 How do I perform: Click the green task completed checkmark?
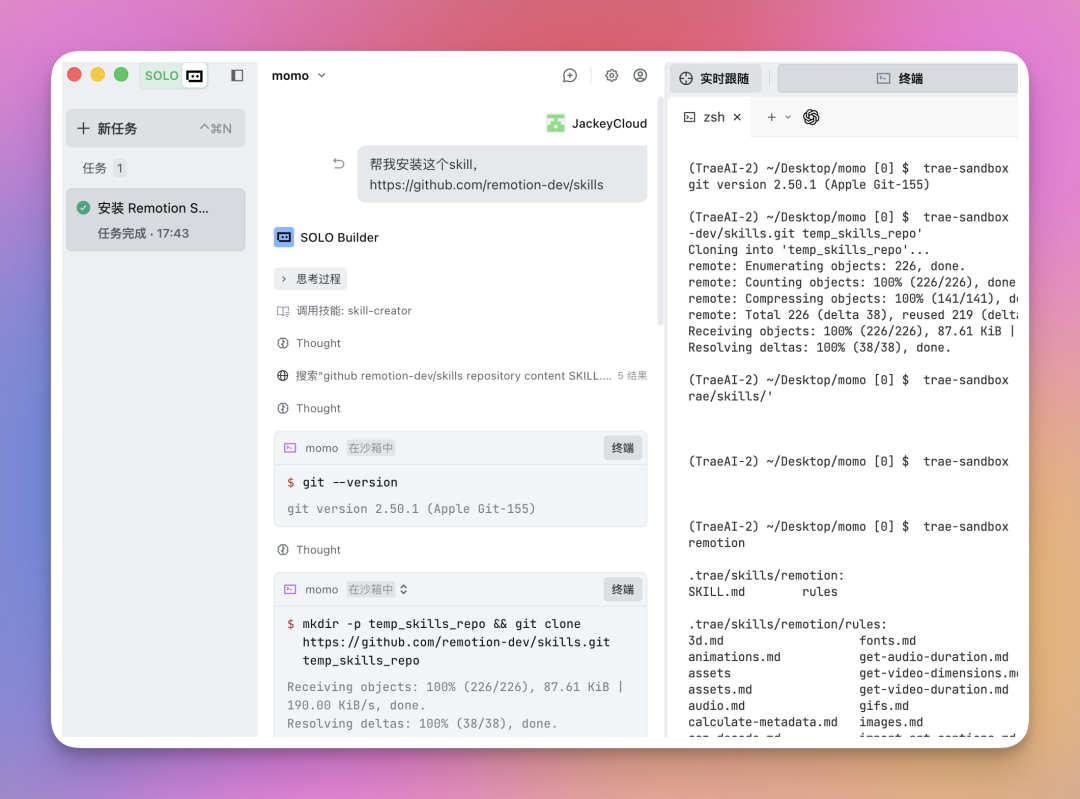pyautogui.click(x=84, y=208)
